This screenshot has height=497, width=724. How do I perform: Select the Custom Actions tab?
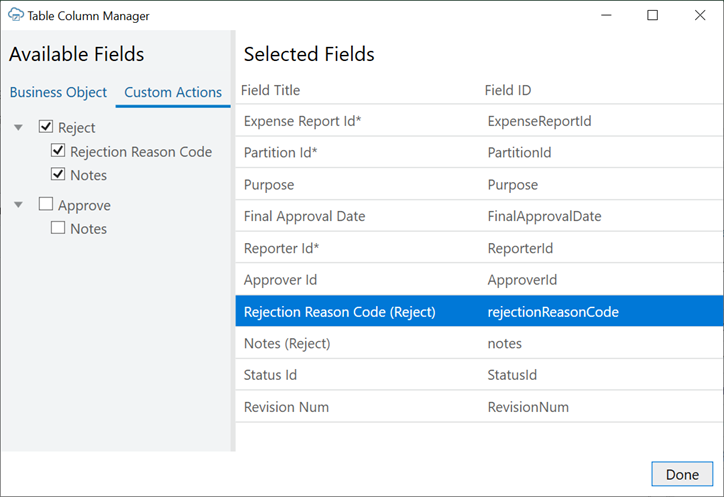173,92
